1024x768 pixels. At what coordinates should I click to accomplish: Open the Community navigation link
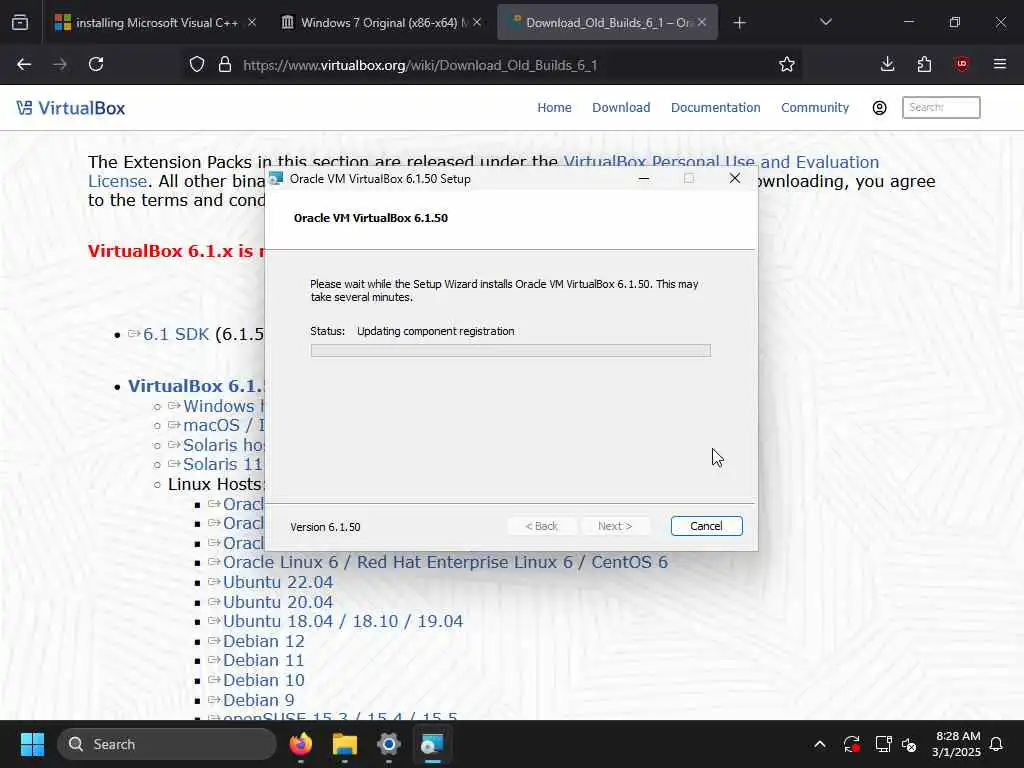[814, 108]
